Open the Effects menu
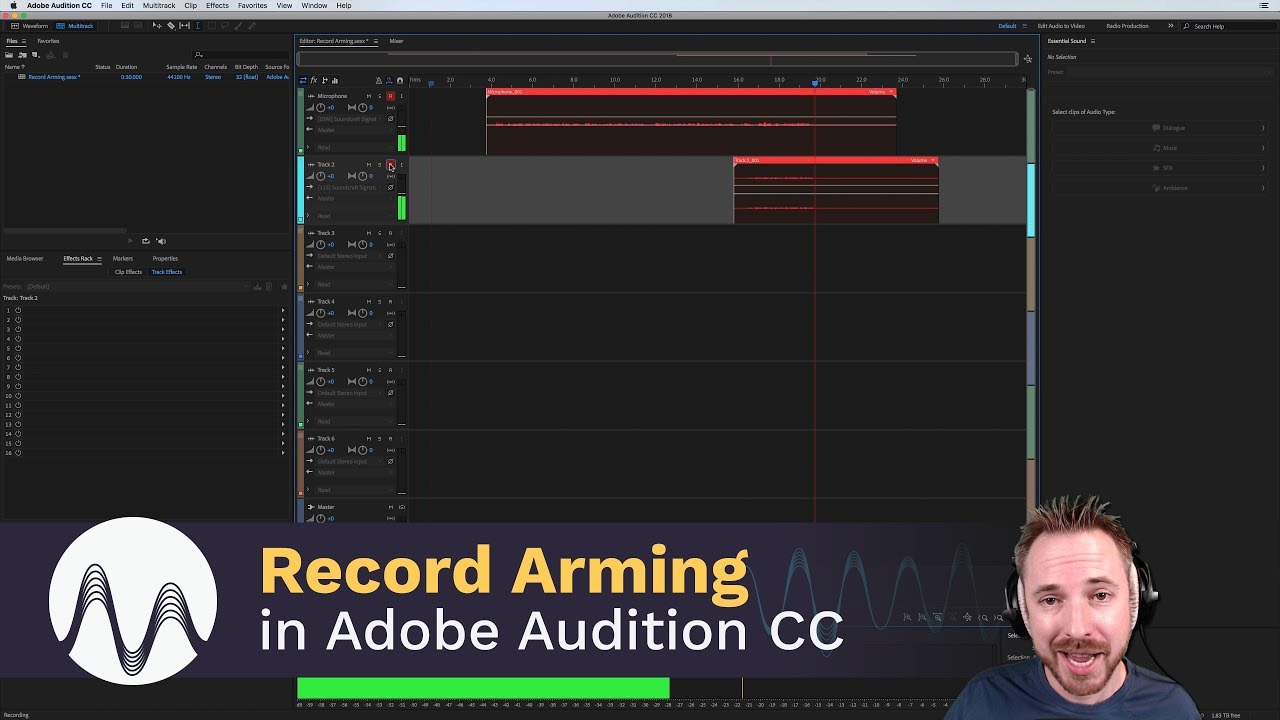The image size is (1280, 720). pyautogui.click(x=217, y=5)
